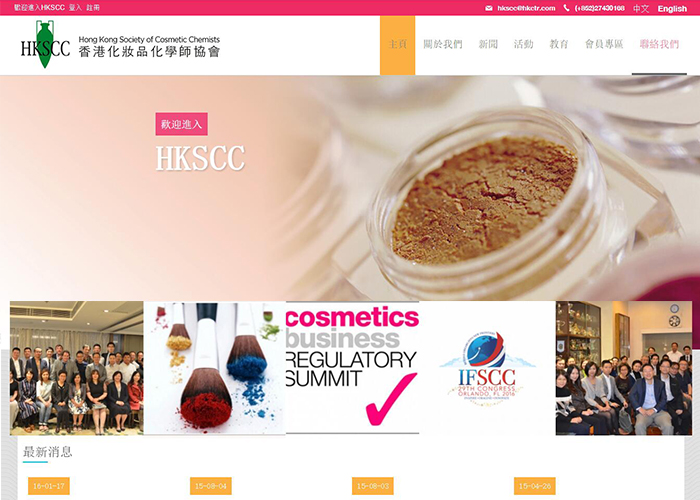Open the Cosmetics Business Regulatory Summit image
Viewport: 700px width, 500px height.
[352, 368]
